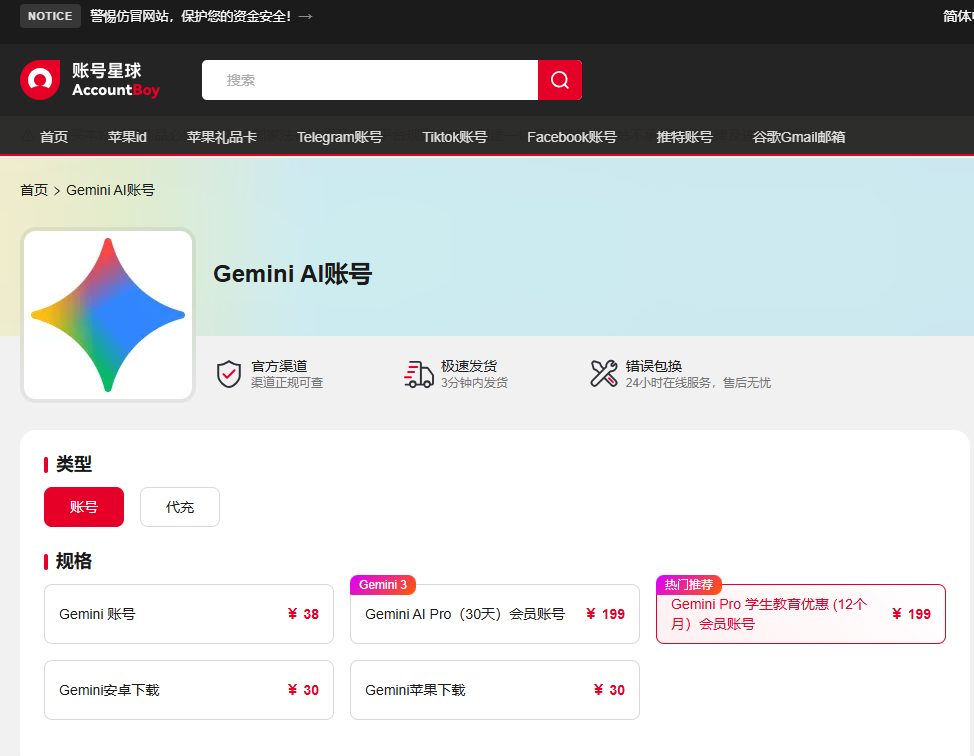Click the Gemini AI star logo image

click(x=107, y=314)
